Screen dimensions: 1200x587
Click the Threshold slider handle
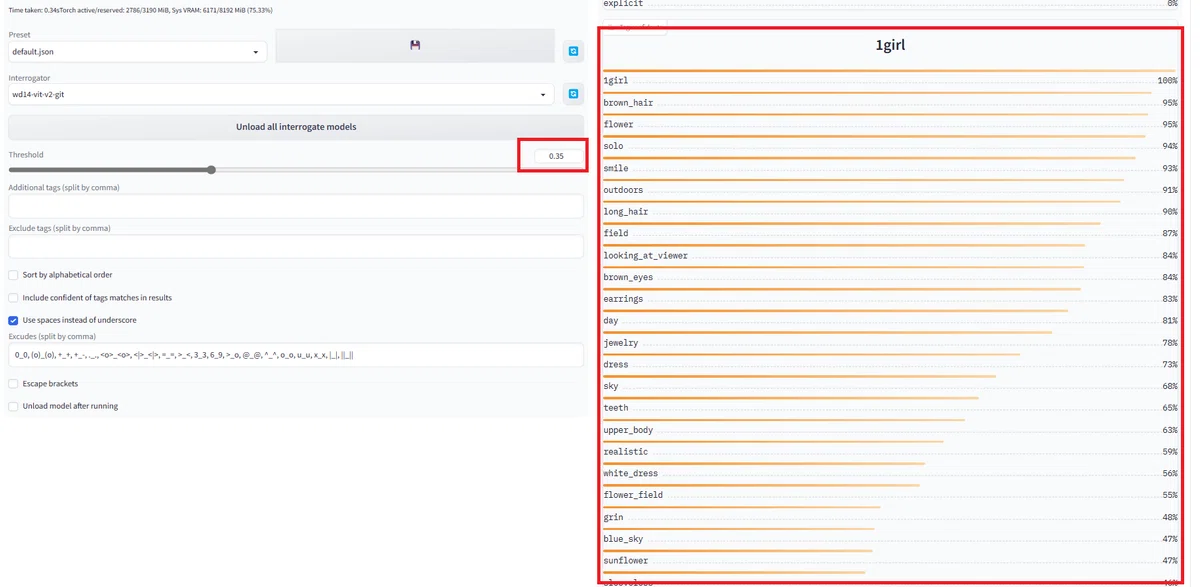(211, 170)
